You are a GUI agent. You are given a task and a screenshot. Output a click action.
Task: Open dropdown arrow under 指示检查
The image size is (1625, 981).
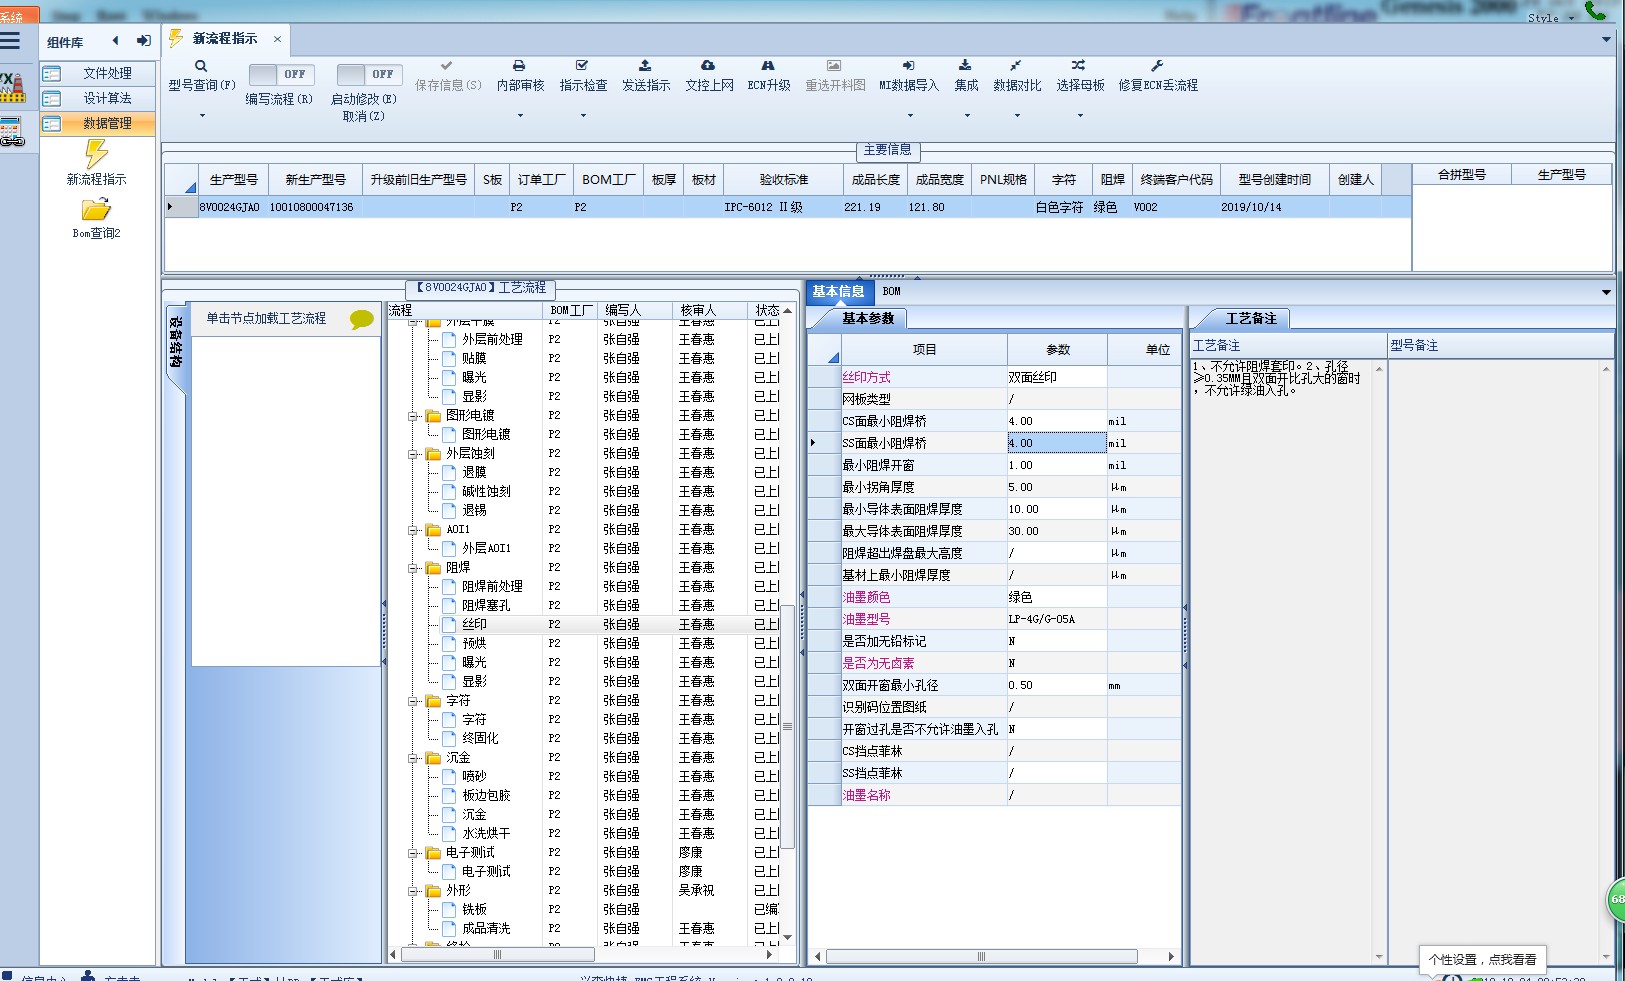(x=583, y=116)
